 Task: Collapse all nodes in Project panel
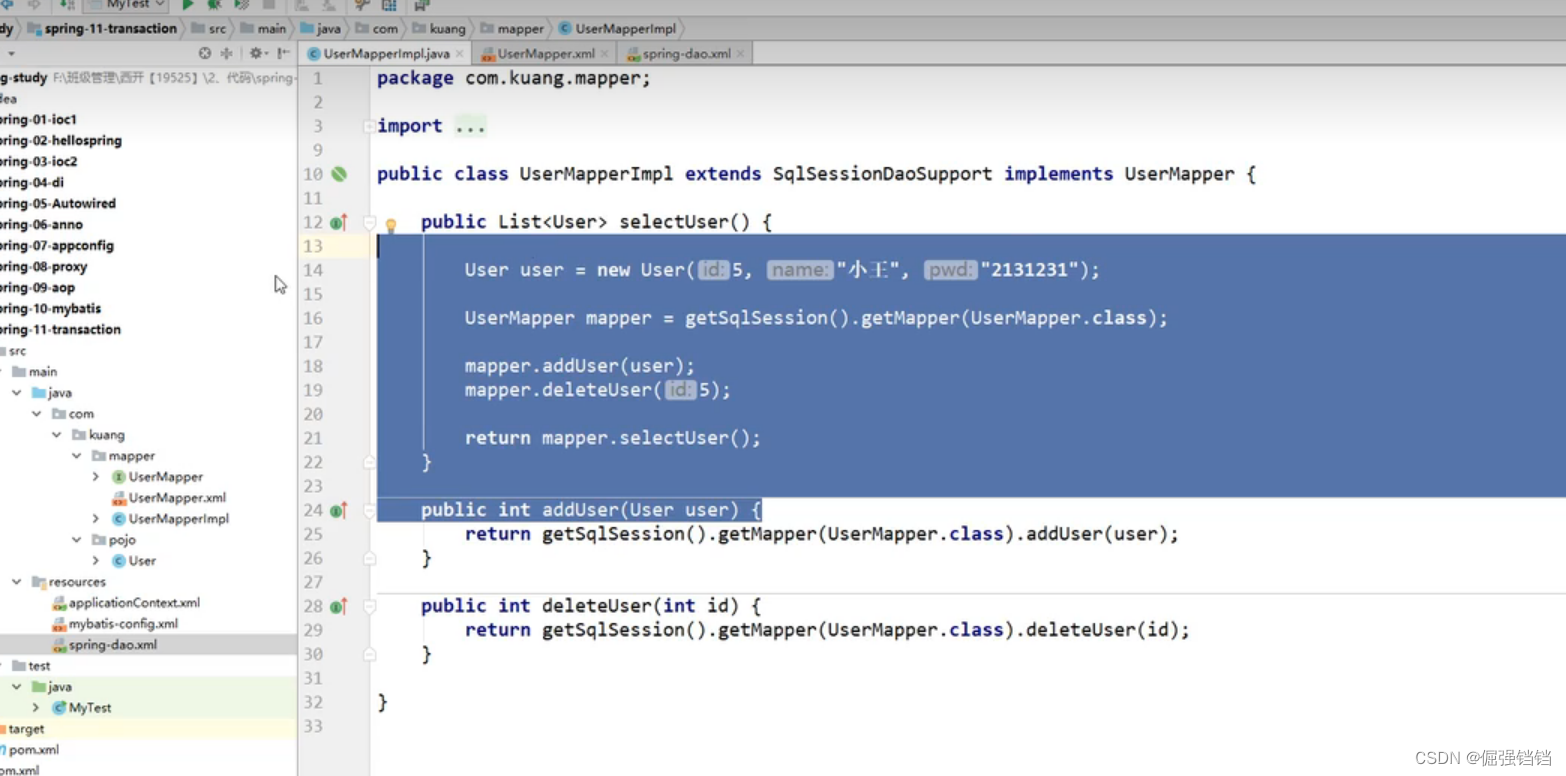coord(226,53)
